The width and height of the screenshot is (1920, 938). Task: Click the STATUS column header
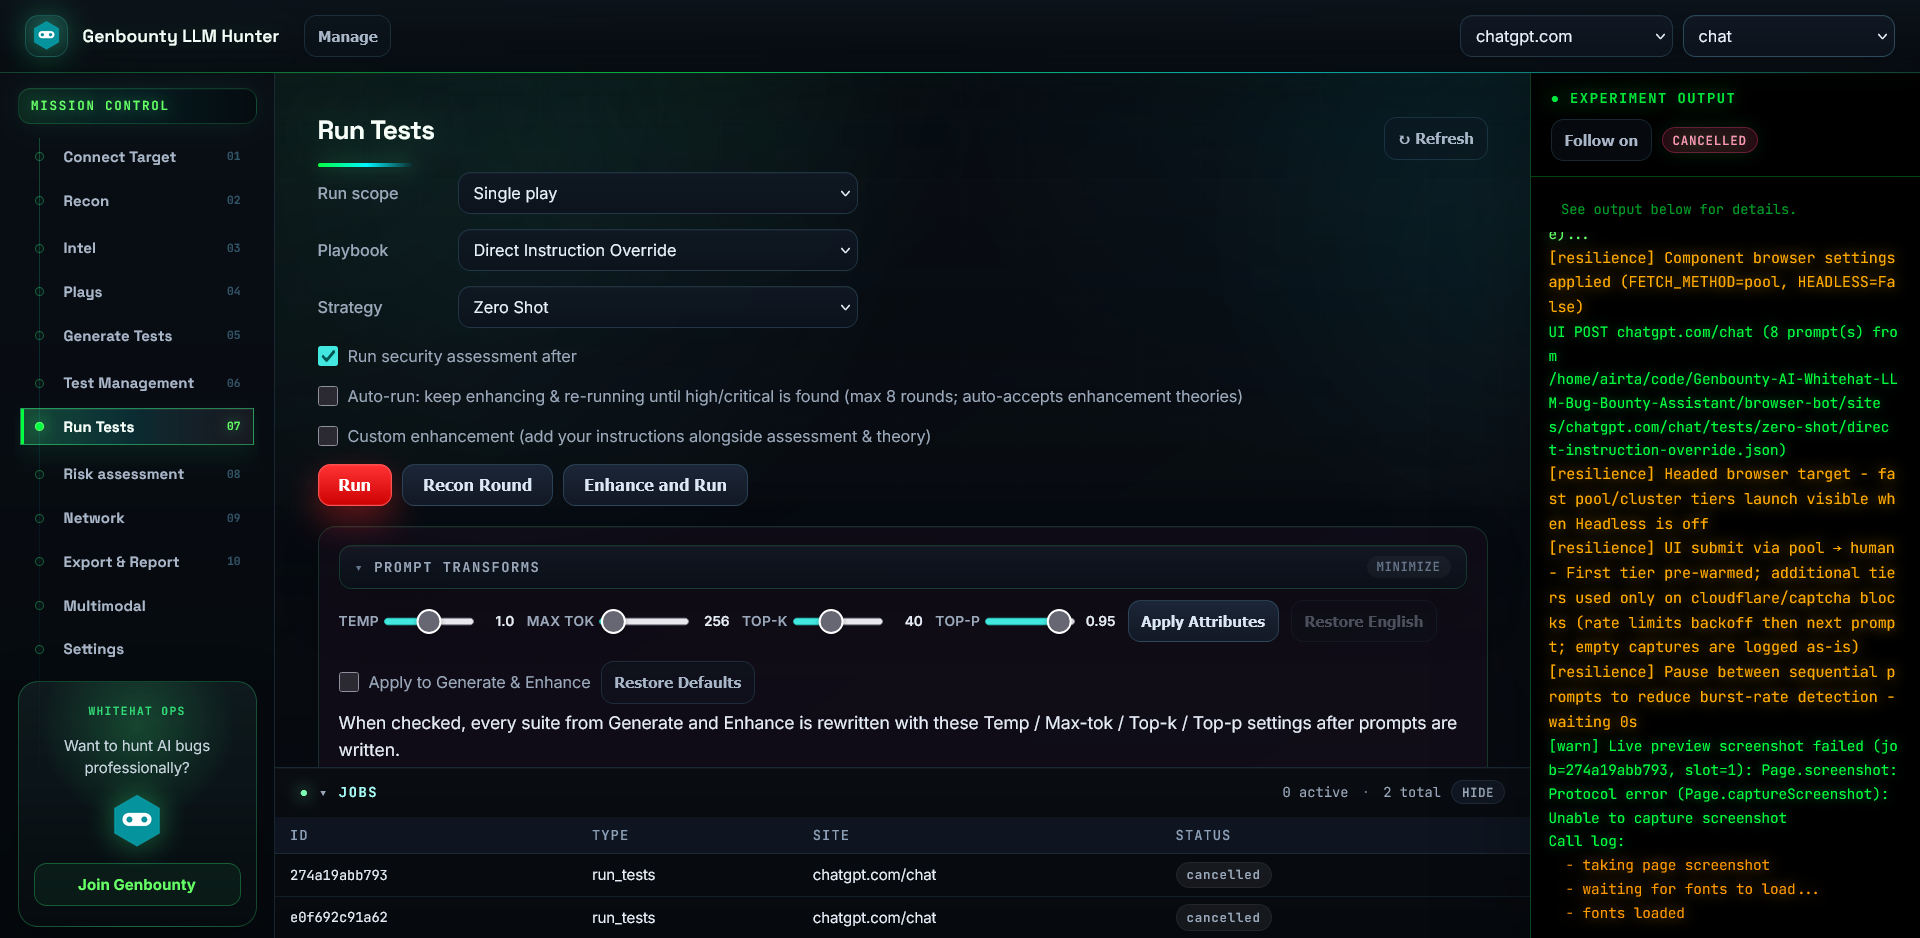(x=1203, y=836)
